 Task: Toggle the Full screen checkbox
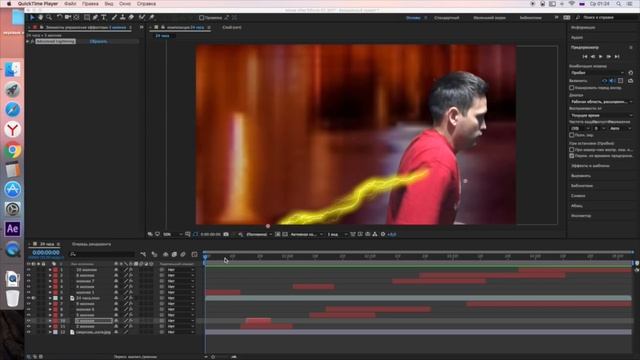coord(571,135)
